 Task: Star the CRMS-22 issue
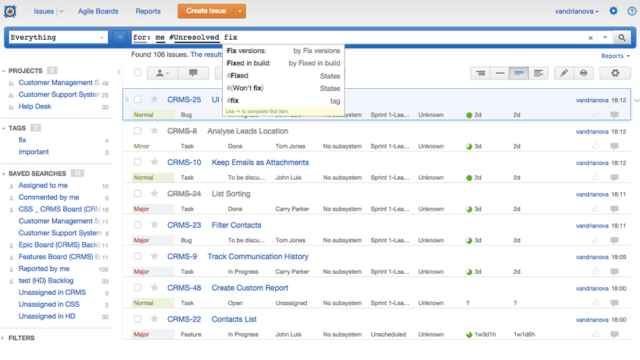tap(154, 319)
